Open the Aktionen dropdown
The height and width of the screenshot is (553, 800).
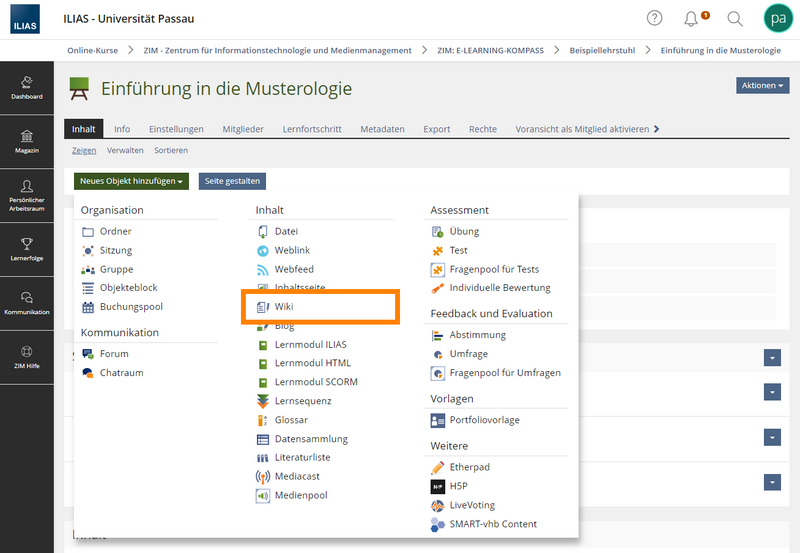point(762,85)
